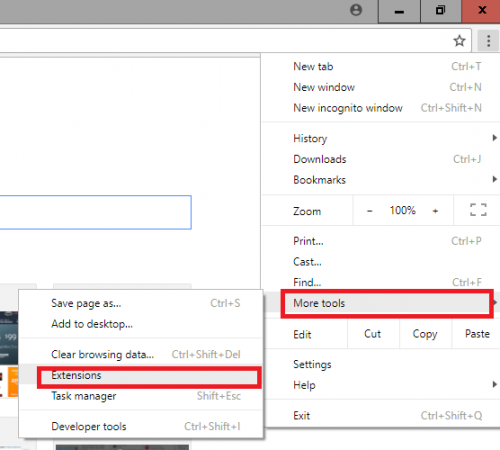Expand the History submenu arrow
The height and width of the screenshot is (450, 500).
pyautogui.click(x=495, y=138)
